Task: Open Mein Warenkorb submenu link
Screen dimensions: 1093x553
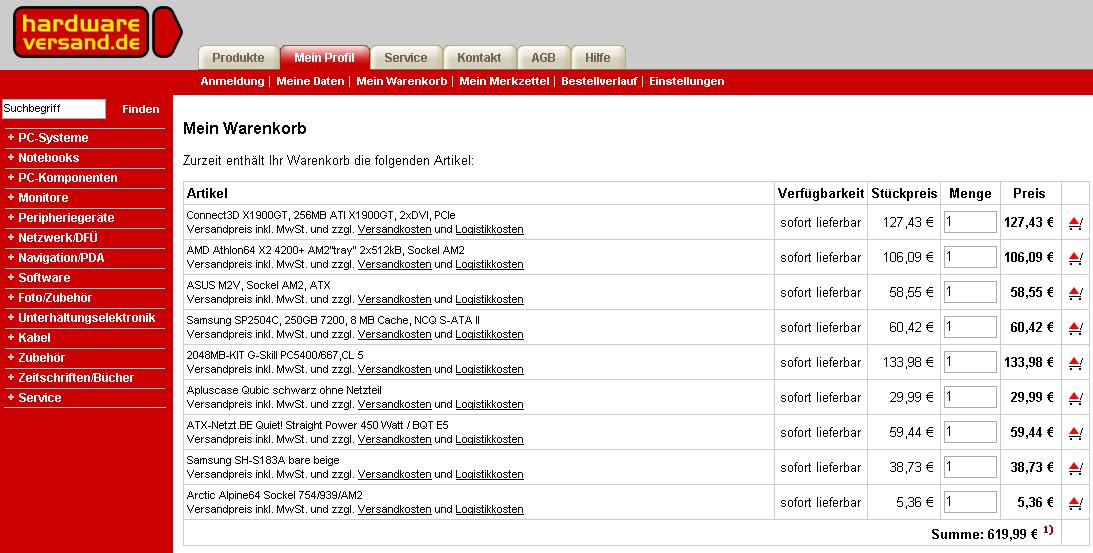Action: tap(402, 82)
